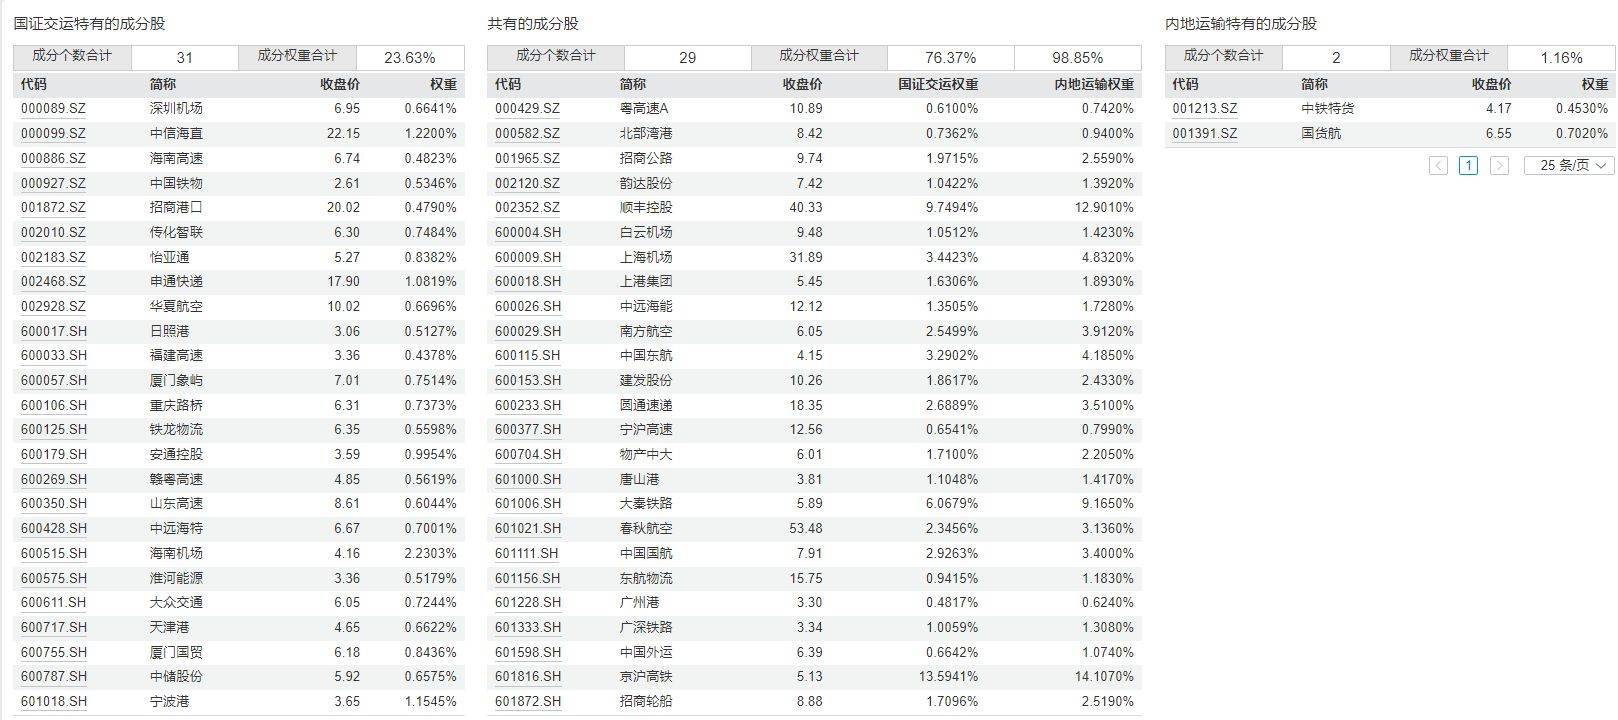Open stock code link 001391.SZ

(x=1204, y=133)
